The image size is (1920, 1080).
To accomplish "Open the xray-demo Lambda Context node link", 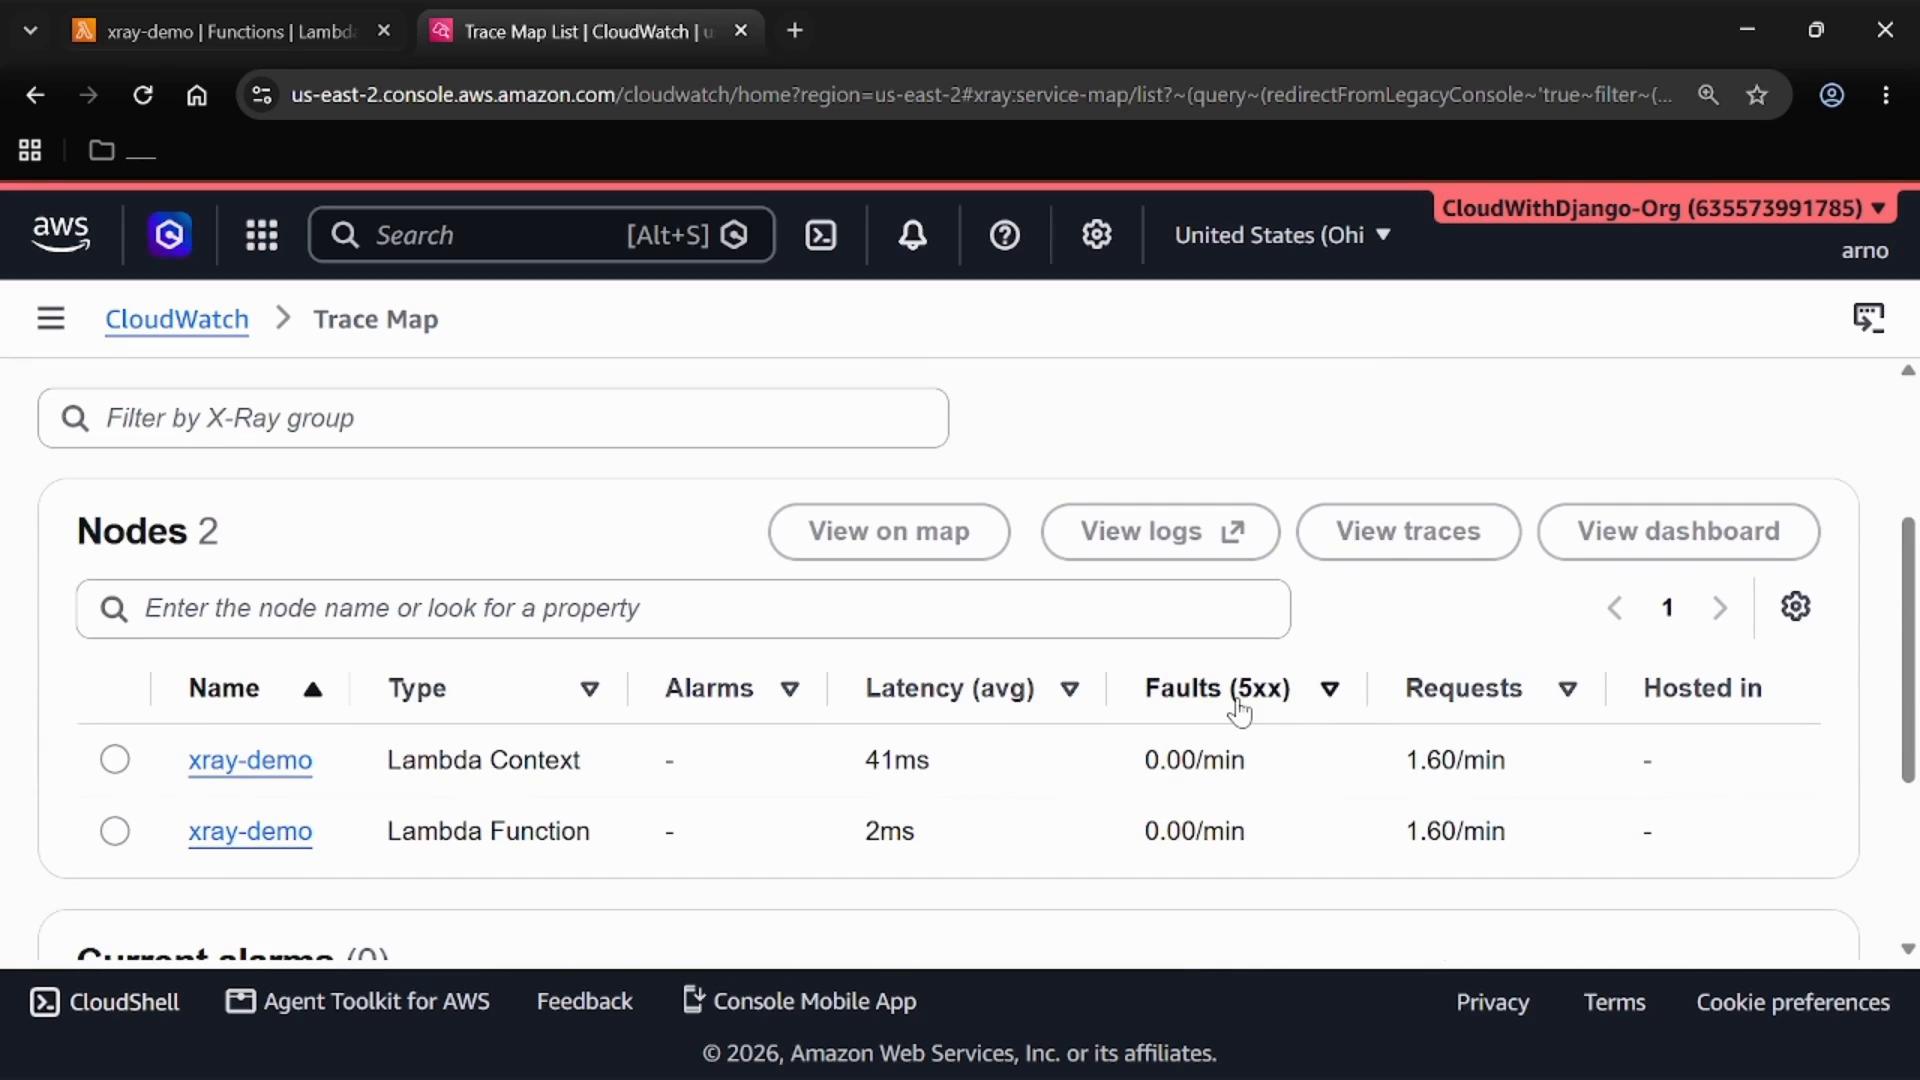I will click(250, 760).
